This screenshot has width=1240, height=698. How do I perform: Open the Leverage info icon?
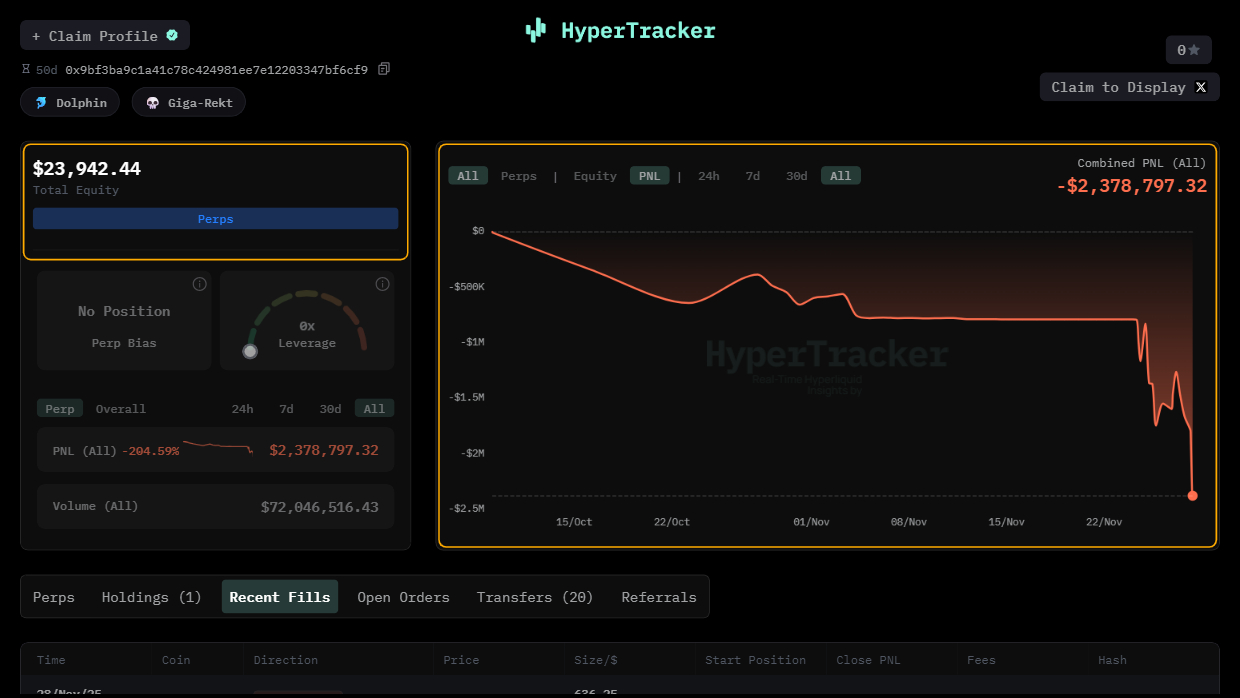(382, 284)
